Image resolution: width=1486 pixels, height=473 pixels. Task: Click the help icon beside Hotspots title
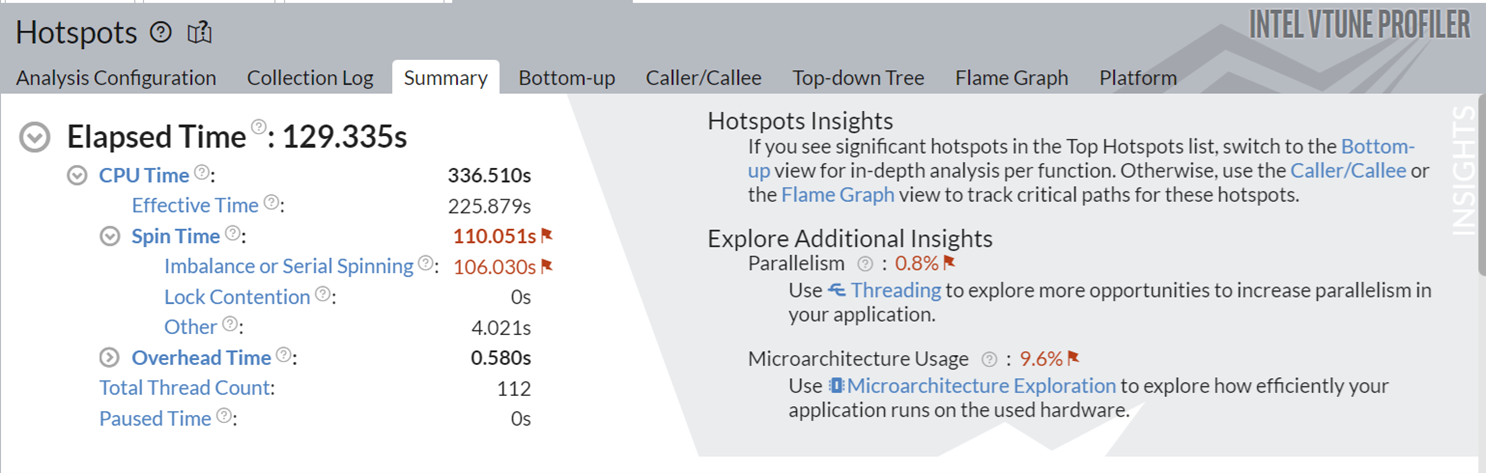tap(161, 33)
